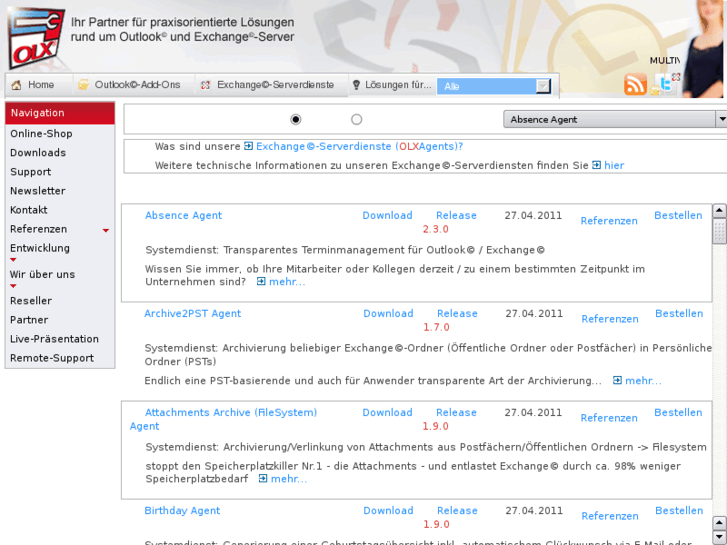
Task: Click Bestellen for Attachments Archive Agent
Action: tap(678, 412)
